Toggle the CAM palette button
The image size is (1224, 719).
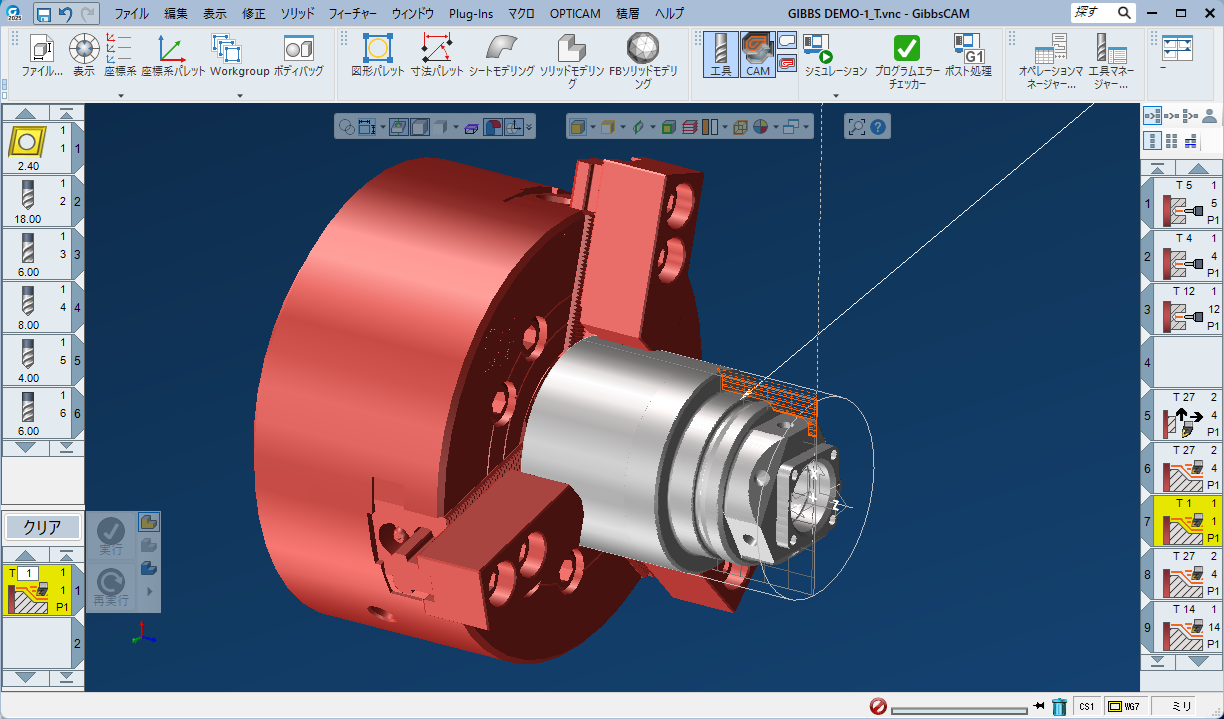[x=757, y=53]
